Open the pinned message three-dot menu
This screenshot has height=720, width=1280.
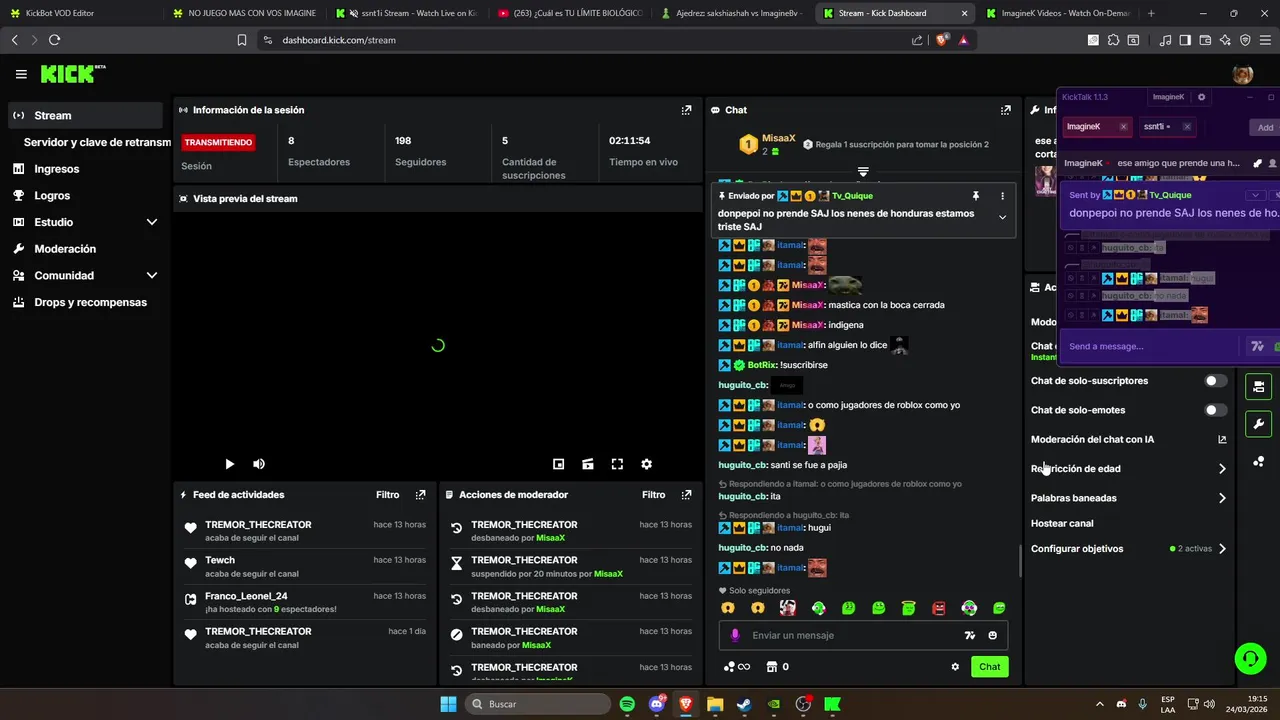tap(1002, 196)
